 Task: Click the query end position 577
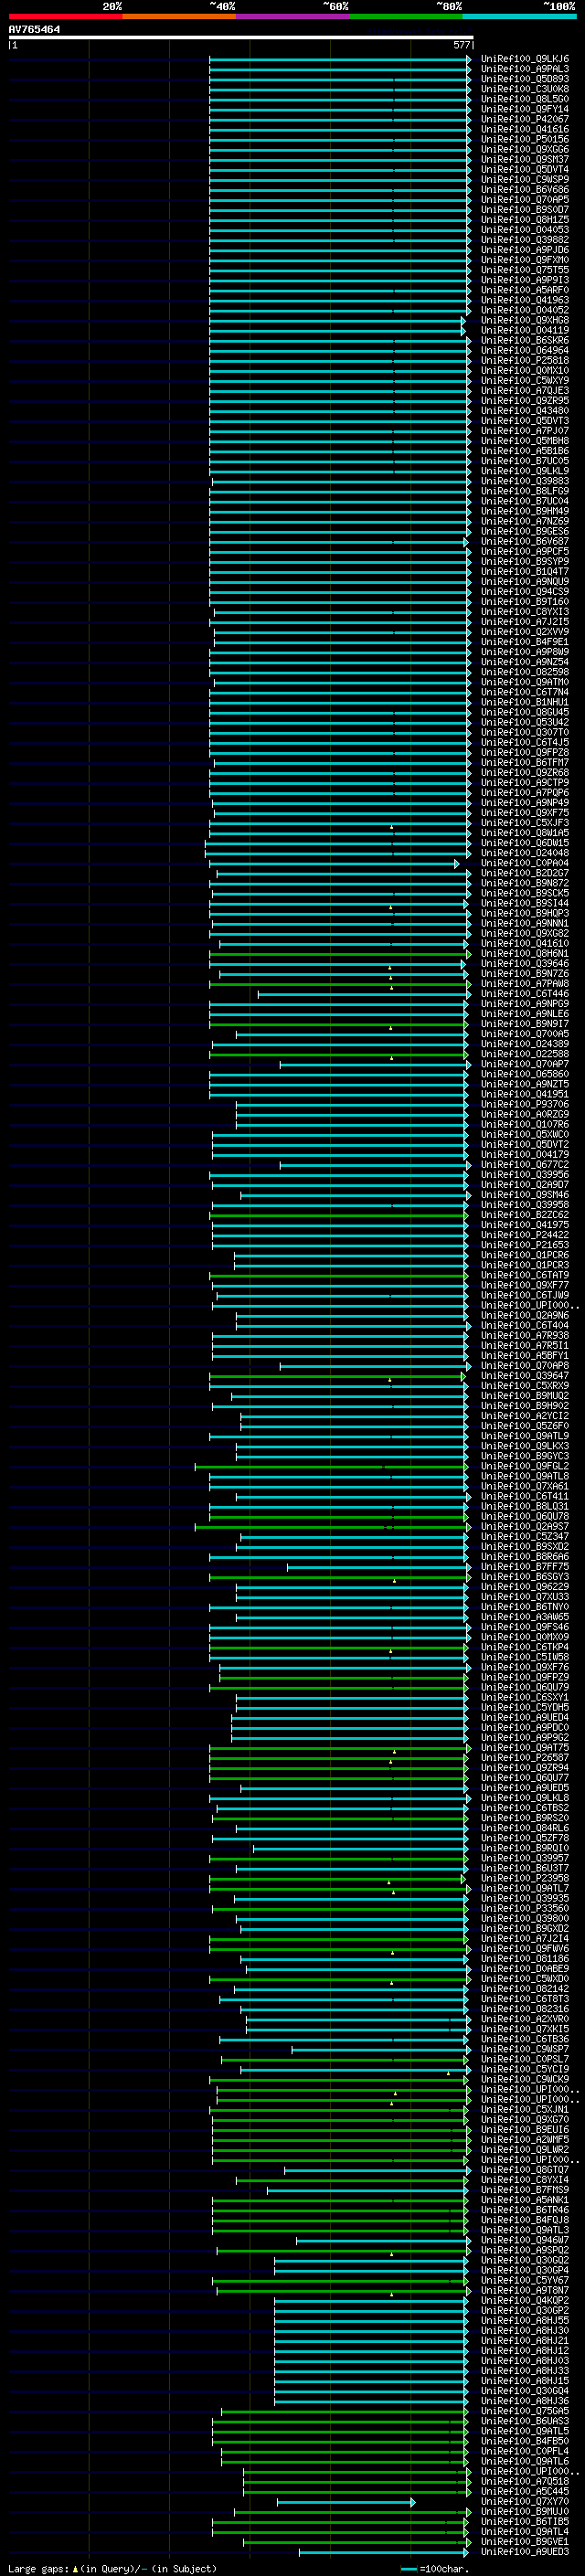point(461,45)
